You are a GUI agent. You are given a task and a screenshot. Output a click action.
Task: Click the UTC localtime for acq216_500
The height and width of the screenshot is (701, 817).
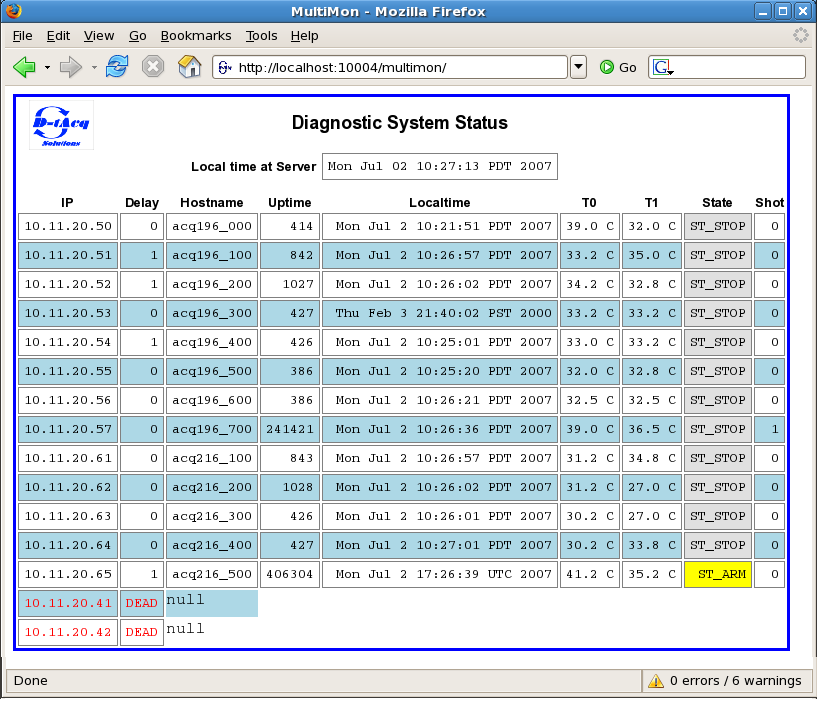coord(440,574)
